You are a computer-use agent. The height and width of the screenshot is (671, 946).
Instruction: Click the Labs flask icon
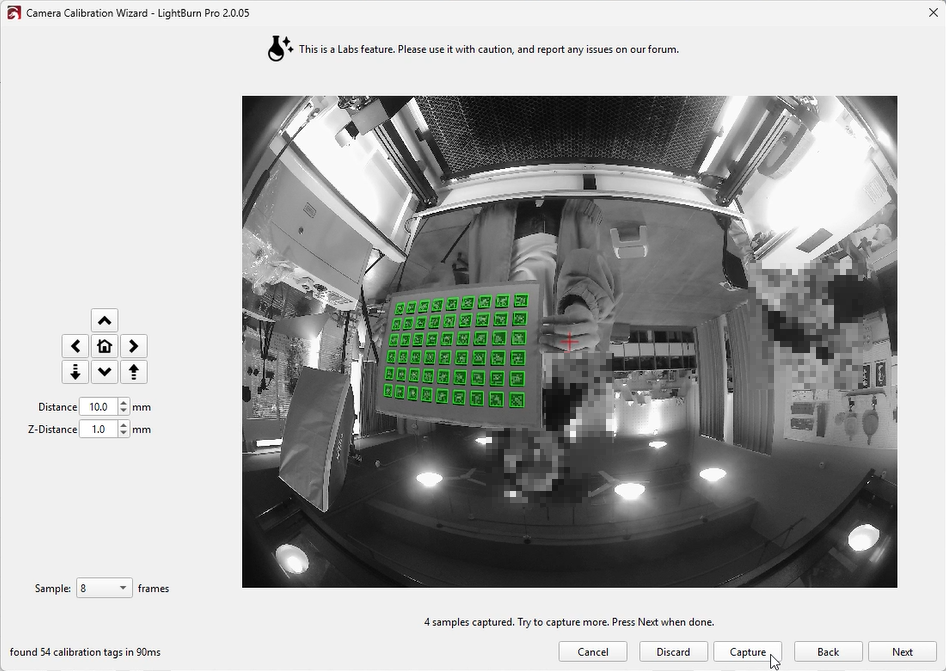(280, 48)
